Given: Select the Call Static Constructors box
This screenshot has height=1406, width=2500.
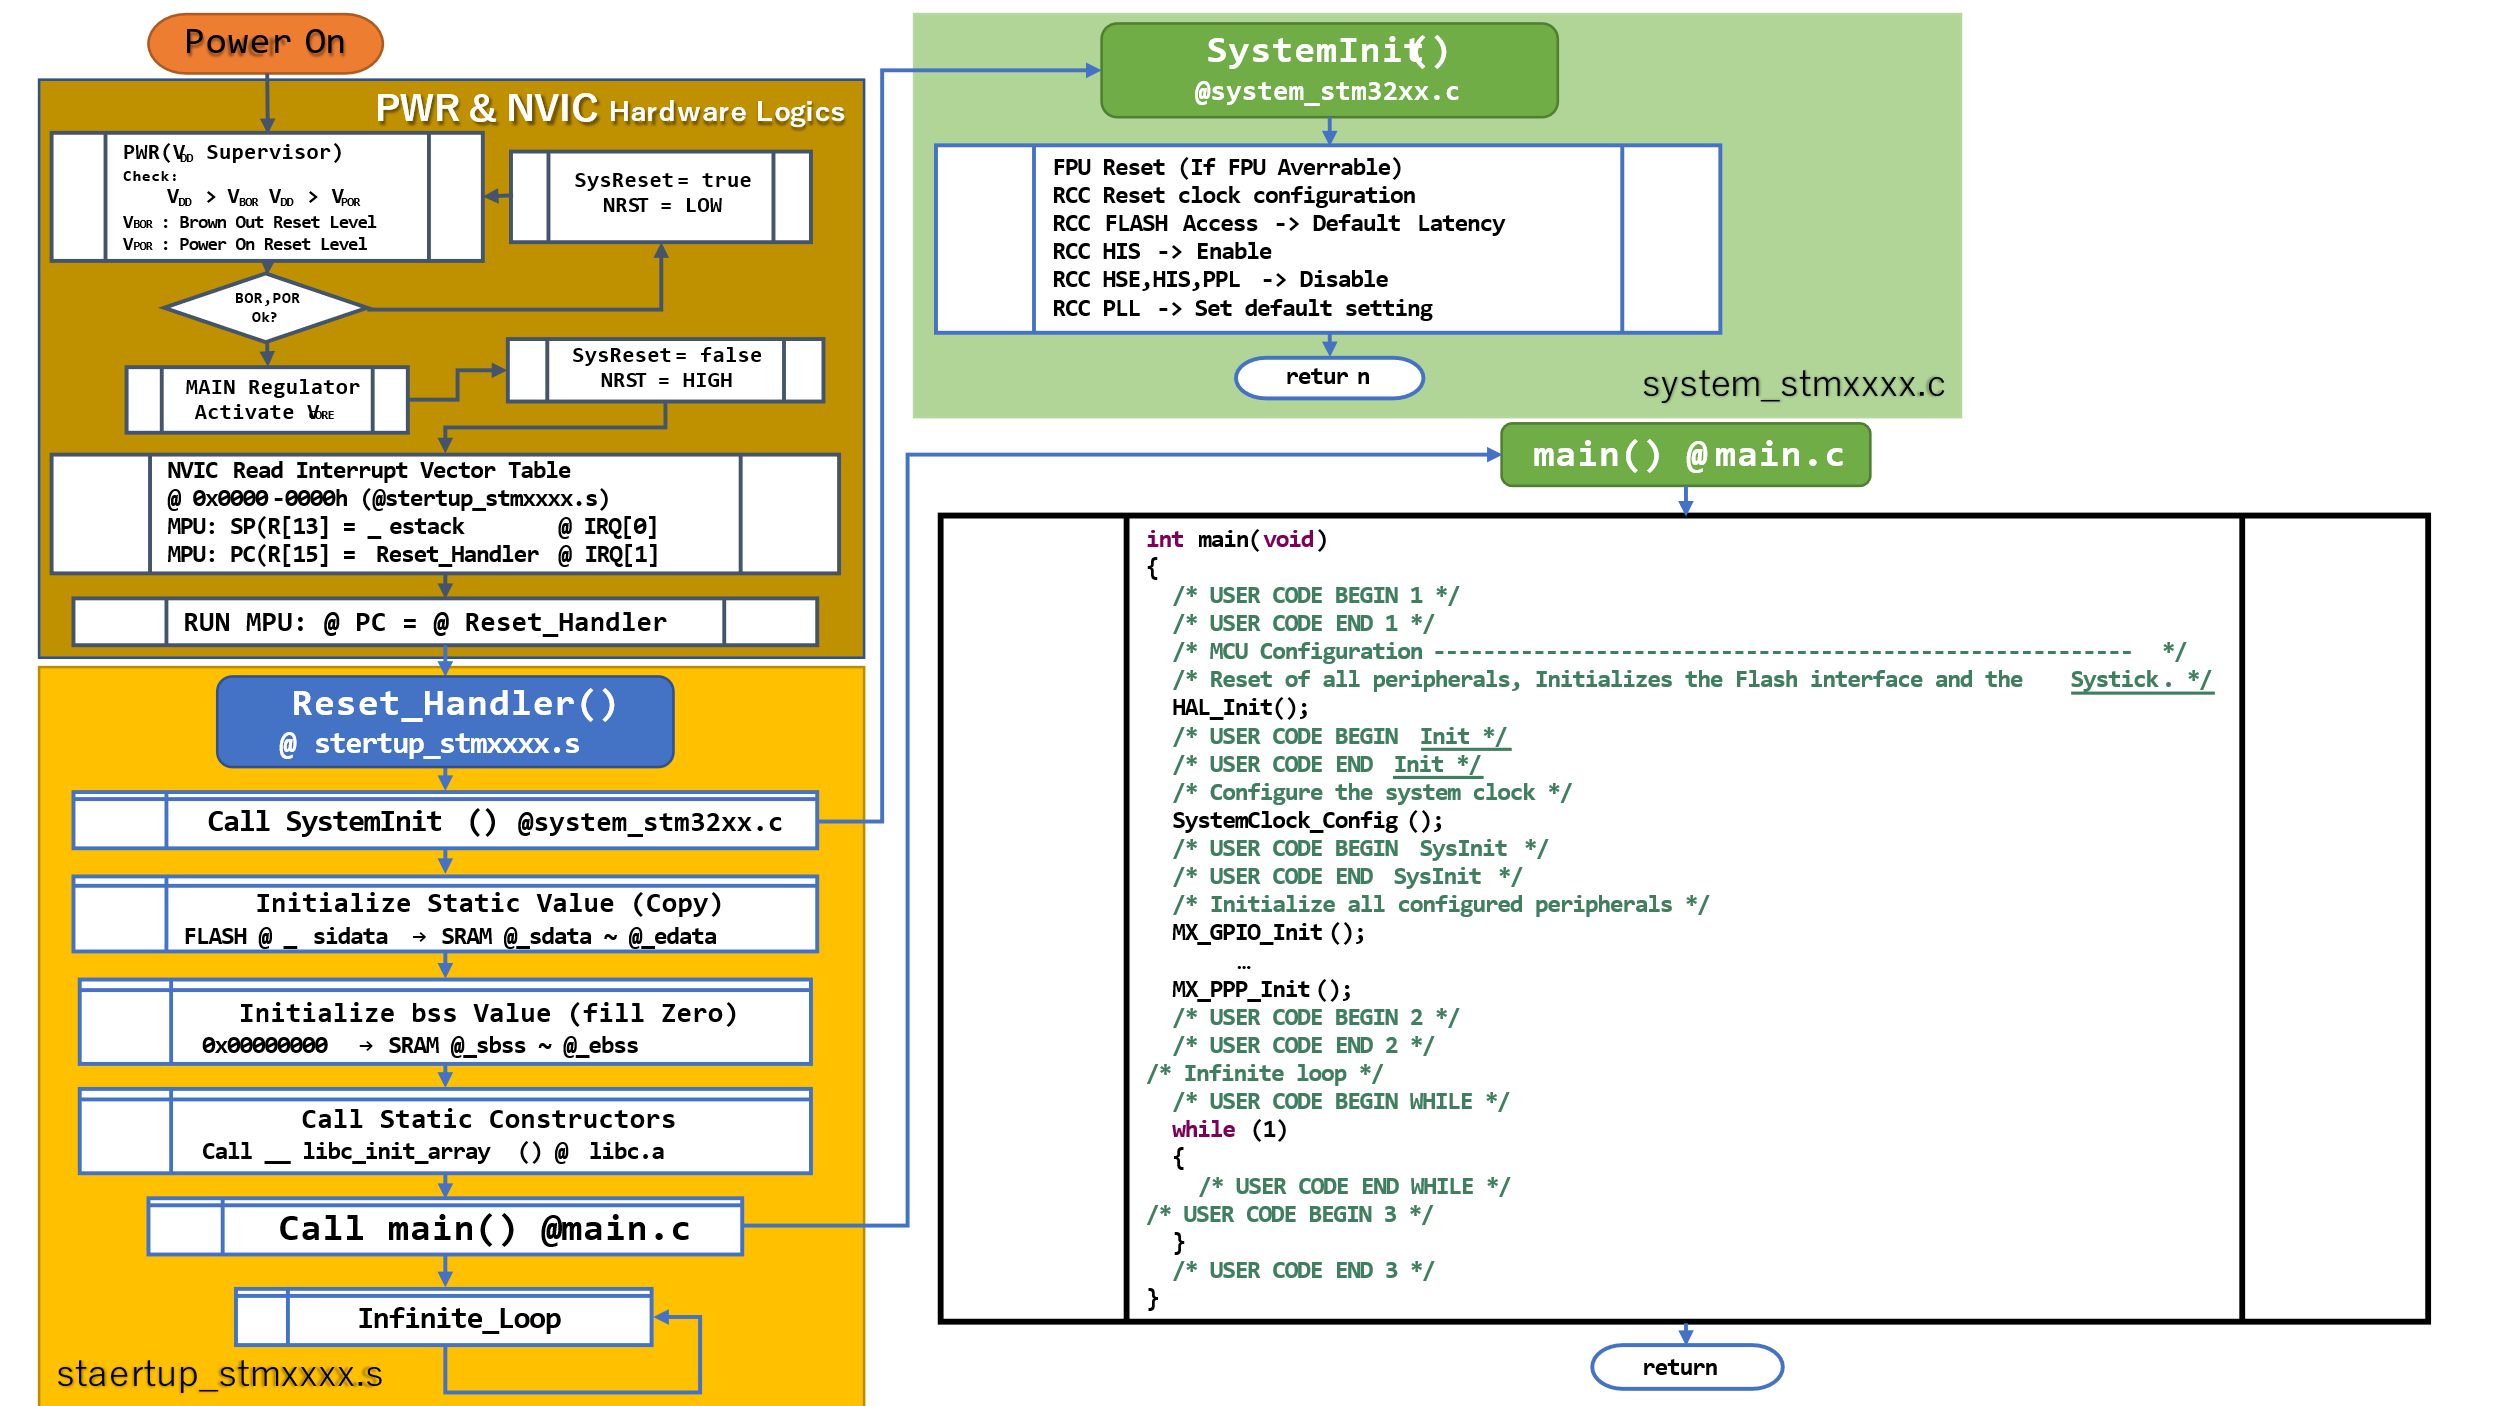Looking at the screenshot, I should [x=445, y=1131].
